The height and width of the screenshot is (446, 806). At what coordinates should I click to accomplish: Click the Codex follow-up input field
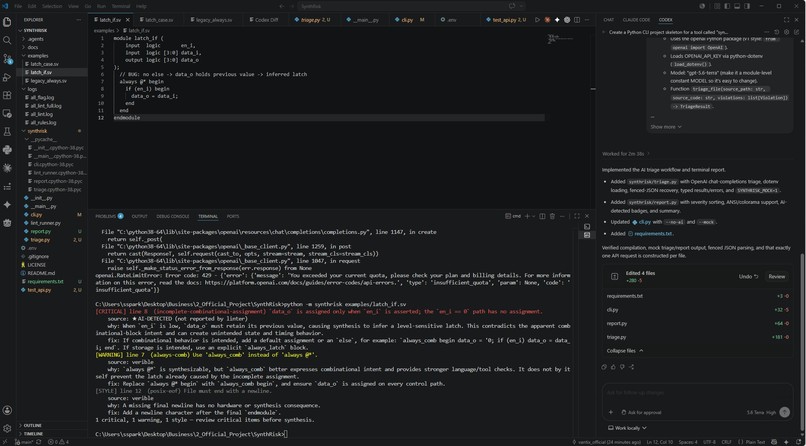(697, 393)
